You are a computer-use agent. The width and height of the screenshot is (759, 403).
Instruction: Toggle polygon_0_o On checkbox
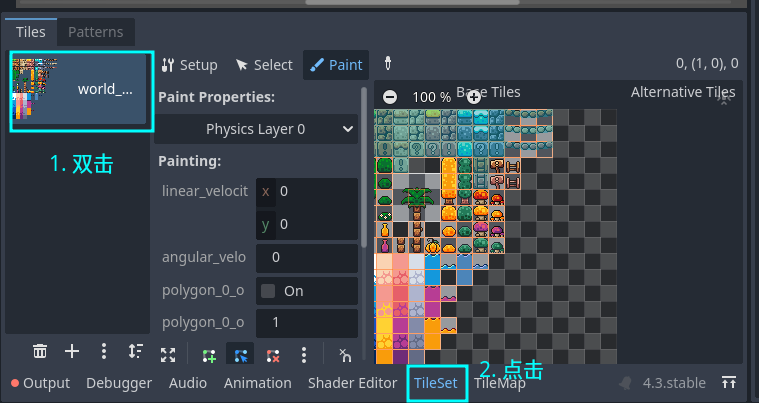tap(268, 291)
